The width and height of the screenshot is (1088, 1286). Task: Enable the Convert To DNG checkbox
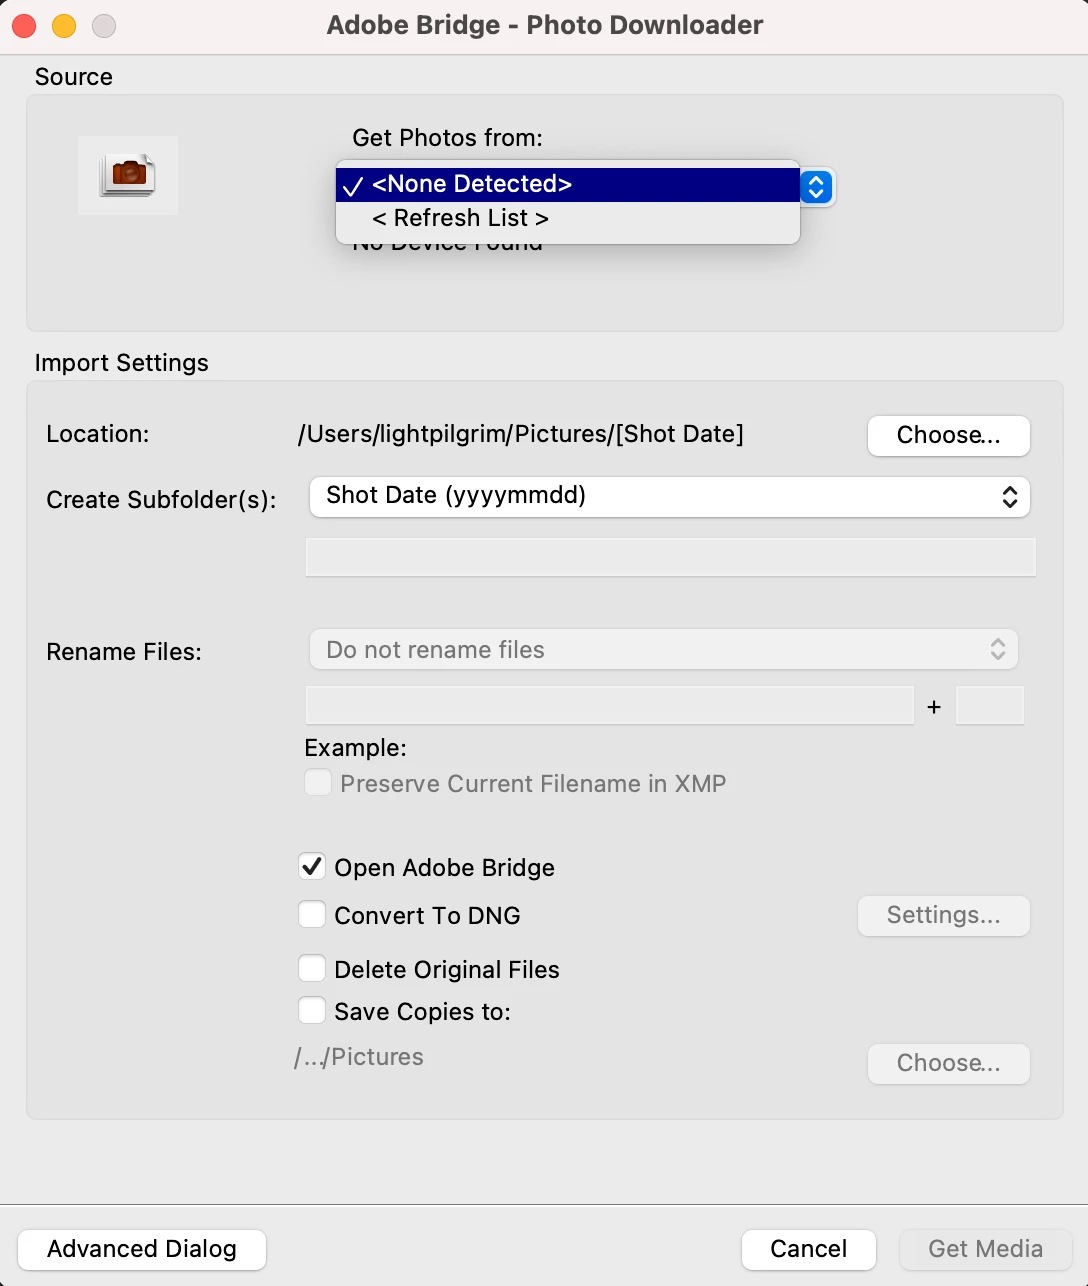[x=312, y=914]
